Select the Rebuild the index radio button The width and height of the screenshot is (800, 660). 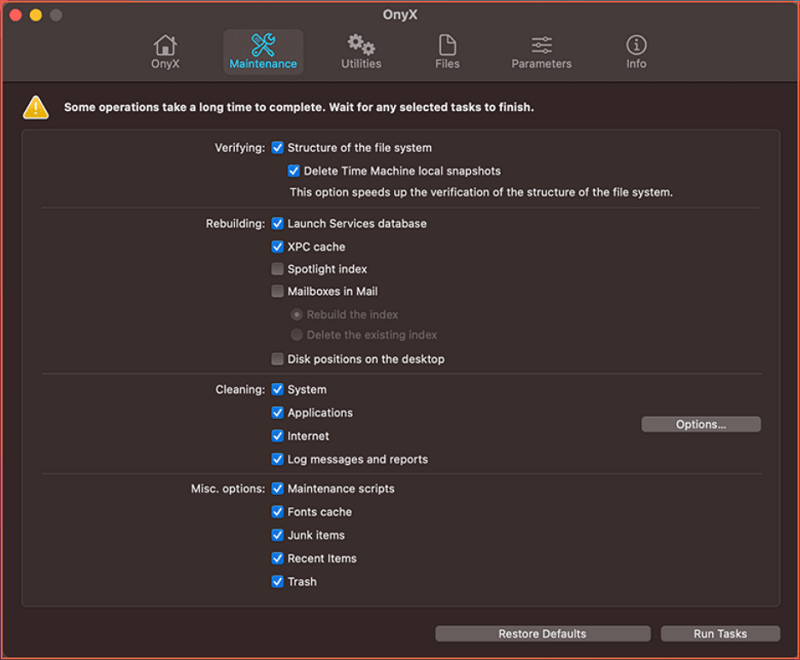[x=296, y=315]
